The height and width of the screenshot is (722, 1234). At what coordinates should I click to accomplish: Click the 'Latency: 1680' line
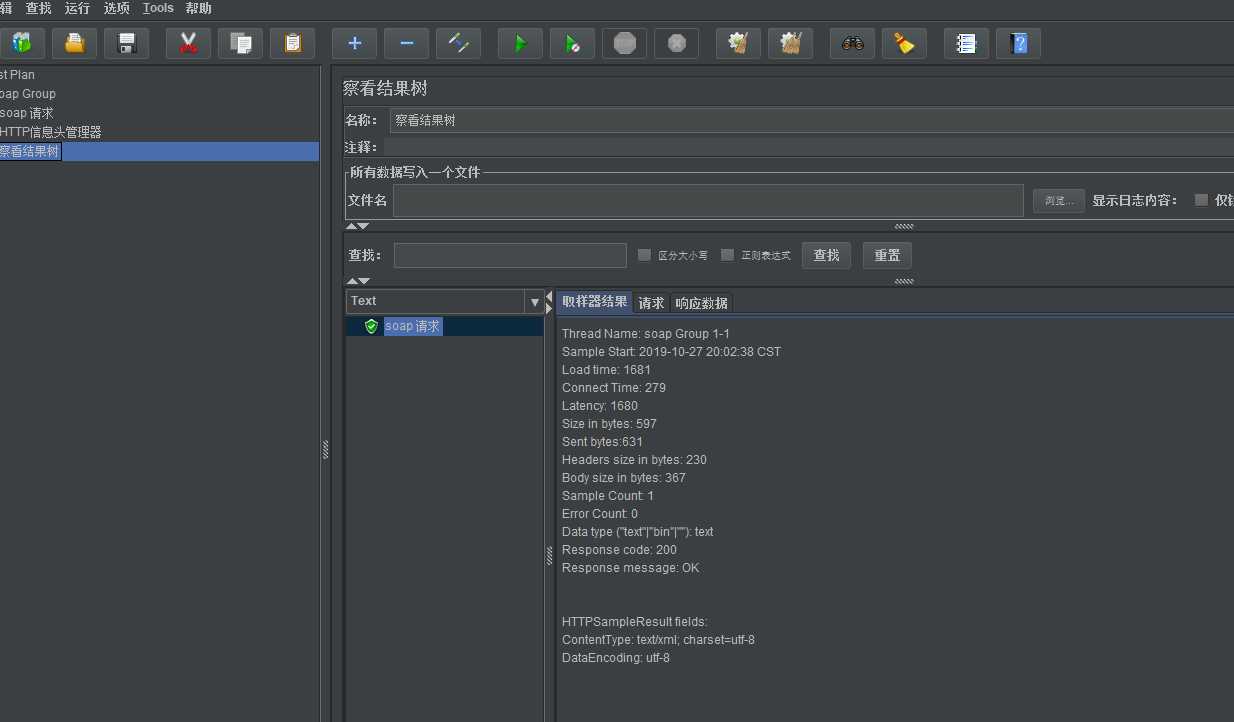pos(600,406)
